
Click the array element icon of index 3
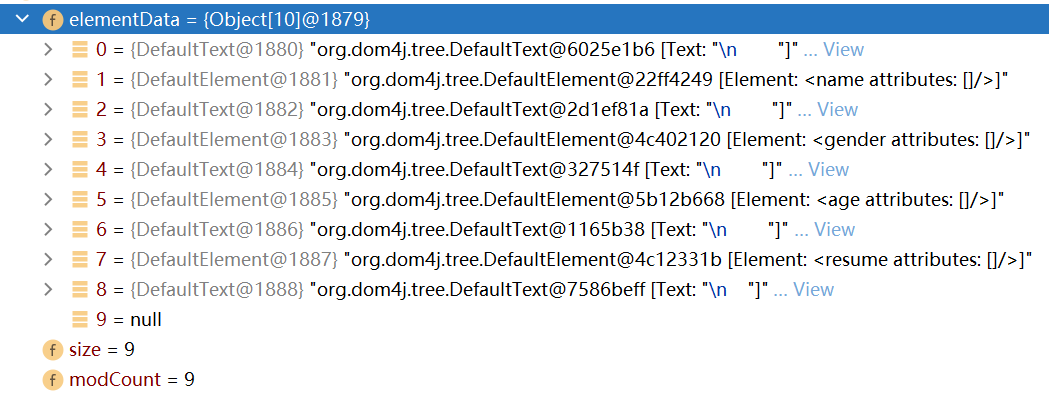pyautogui.click(x=80, y=140)
